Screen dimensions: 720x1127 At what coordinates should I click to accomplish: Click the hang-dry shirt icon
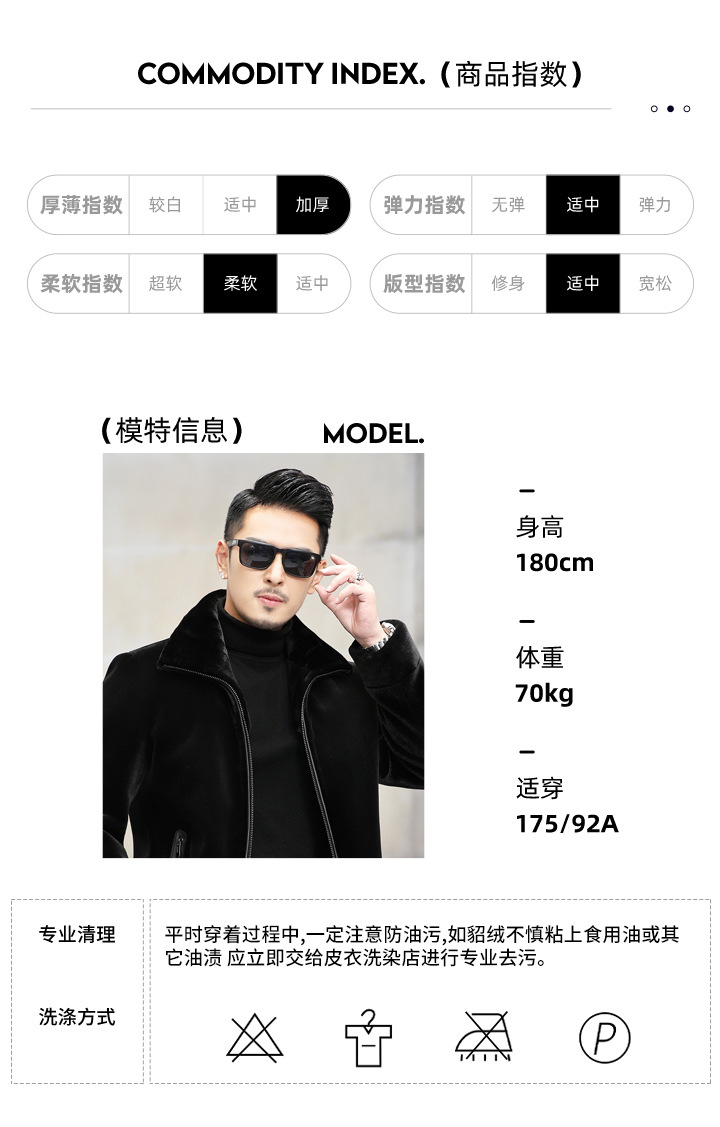coord(368,1039)
